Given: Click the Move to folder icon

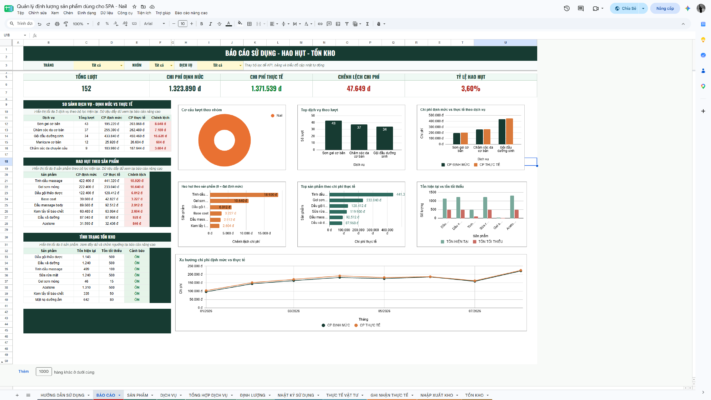Looking at the screenshot, I should point(143,7).
